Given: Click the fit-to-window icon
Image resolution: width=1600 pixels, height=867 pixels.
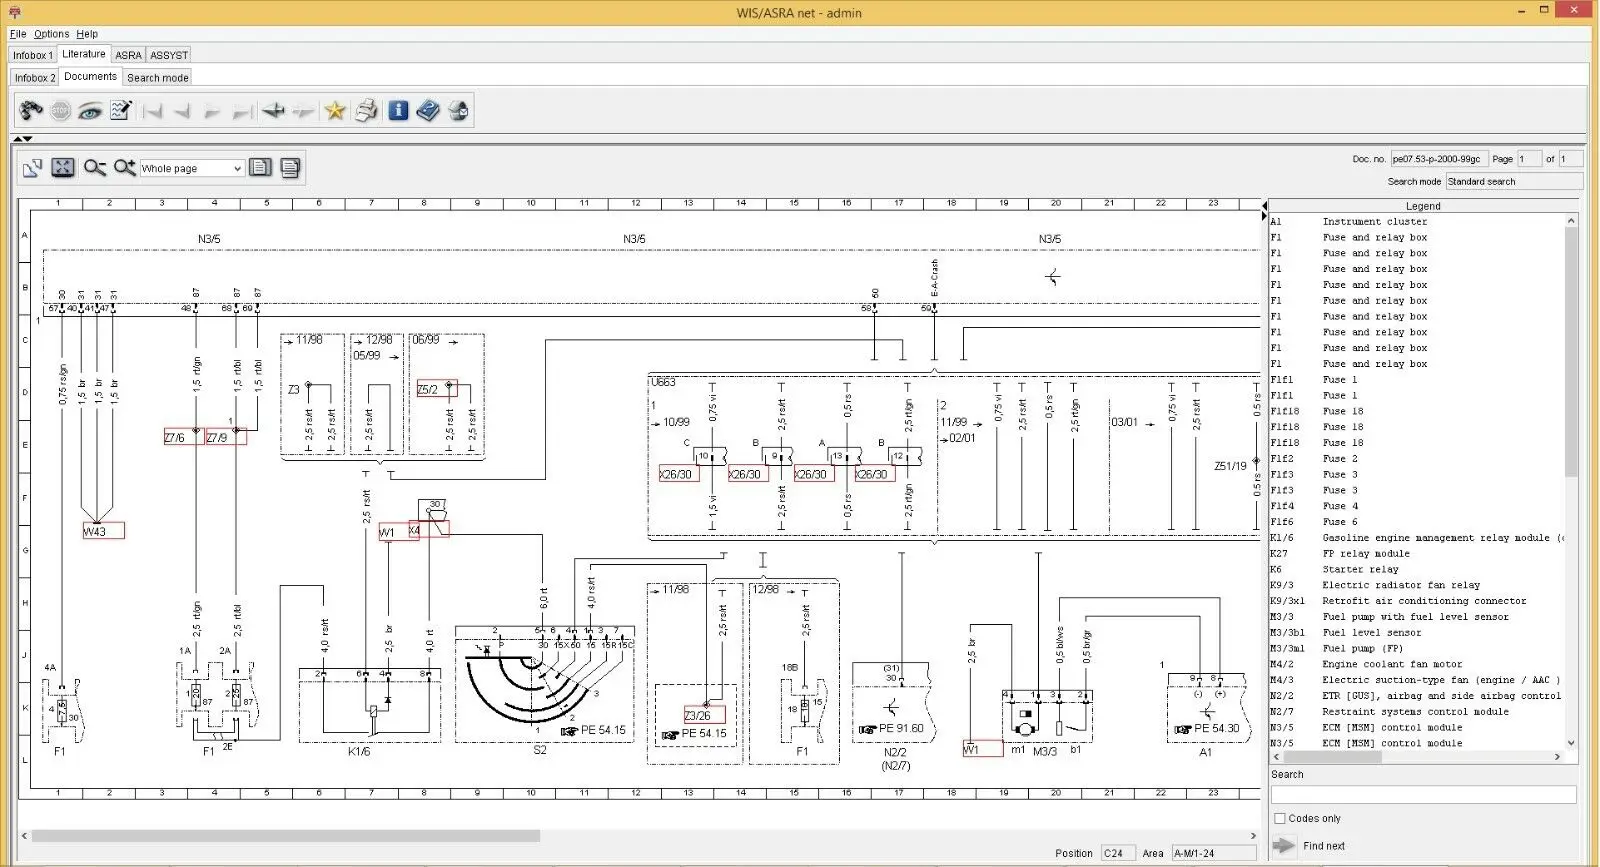Looking at the screenshot, I should (63, 168).
